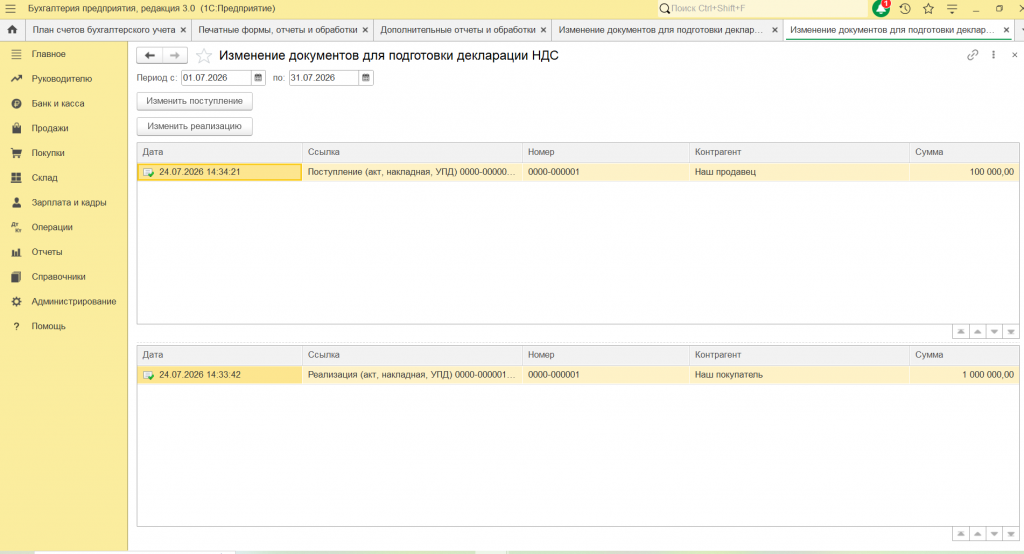
Task: Select cell Наш покупатель
Action: [x=799, y=375]
